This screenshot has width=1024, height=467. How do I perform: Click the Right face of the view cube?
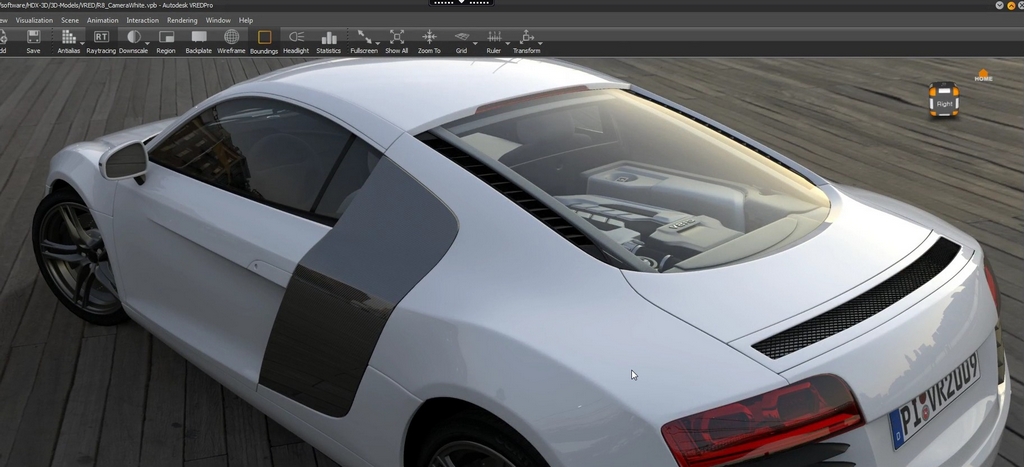(x=944, y=102)
